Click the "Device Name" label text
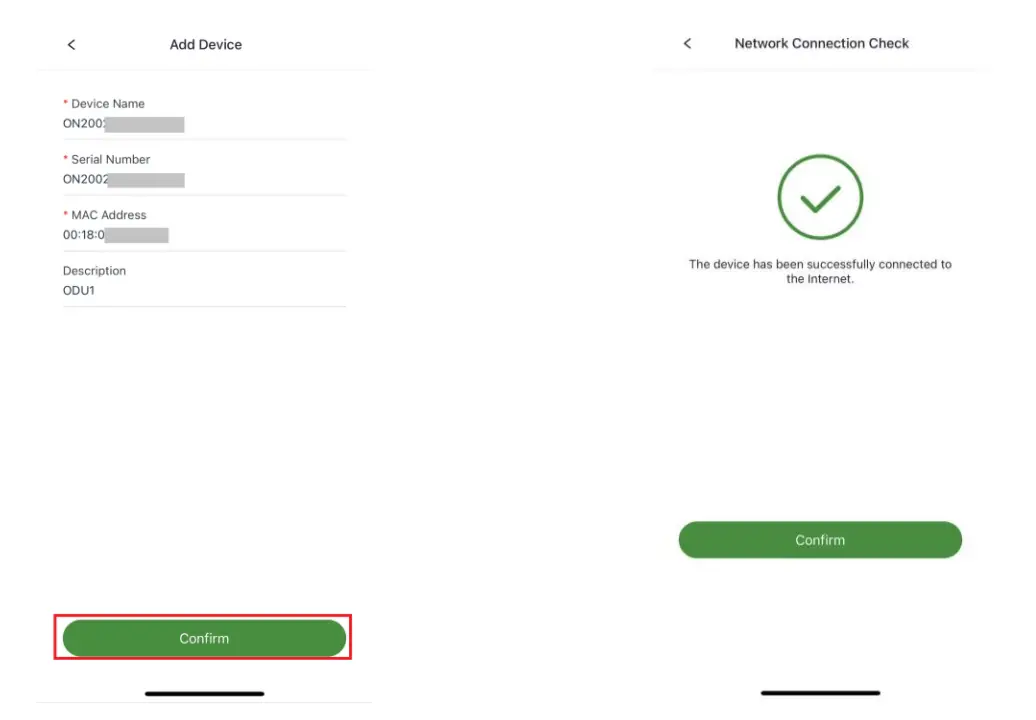This screenshot has height=720, width=1036. point(108,104)
